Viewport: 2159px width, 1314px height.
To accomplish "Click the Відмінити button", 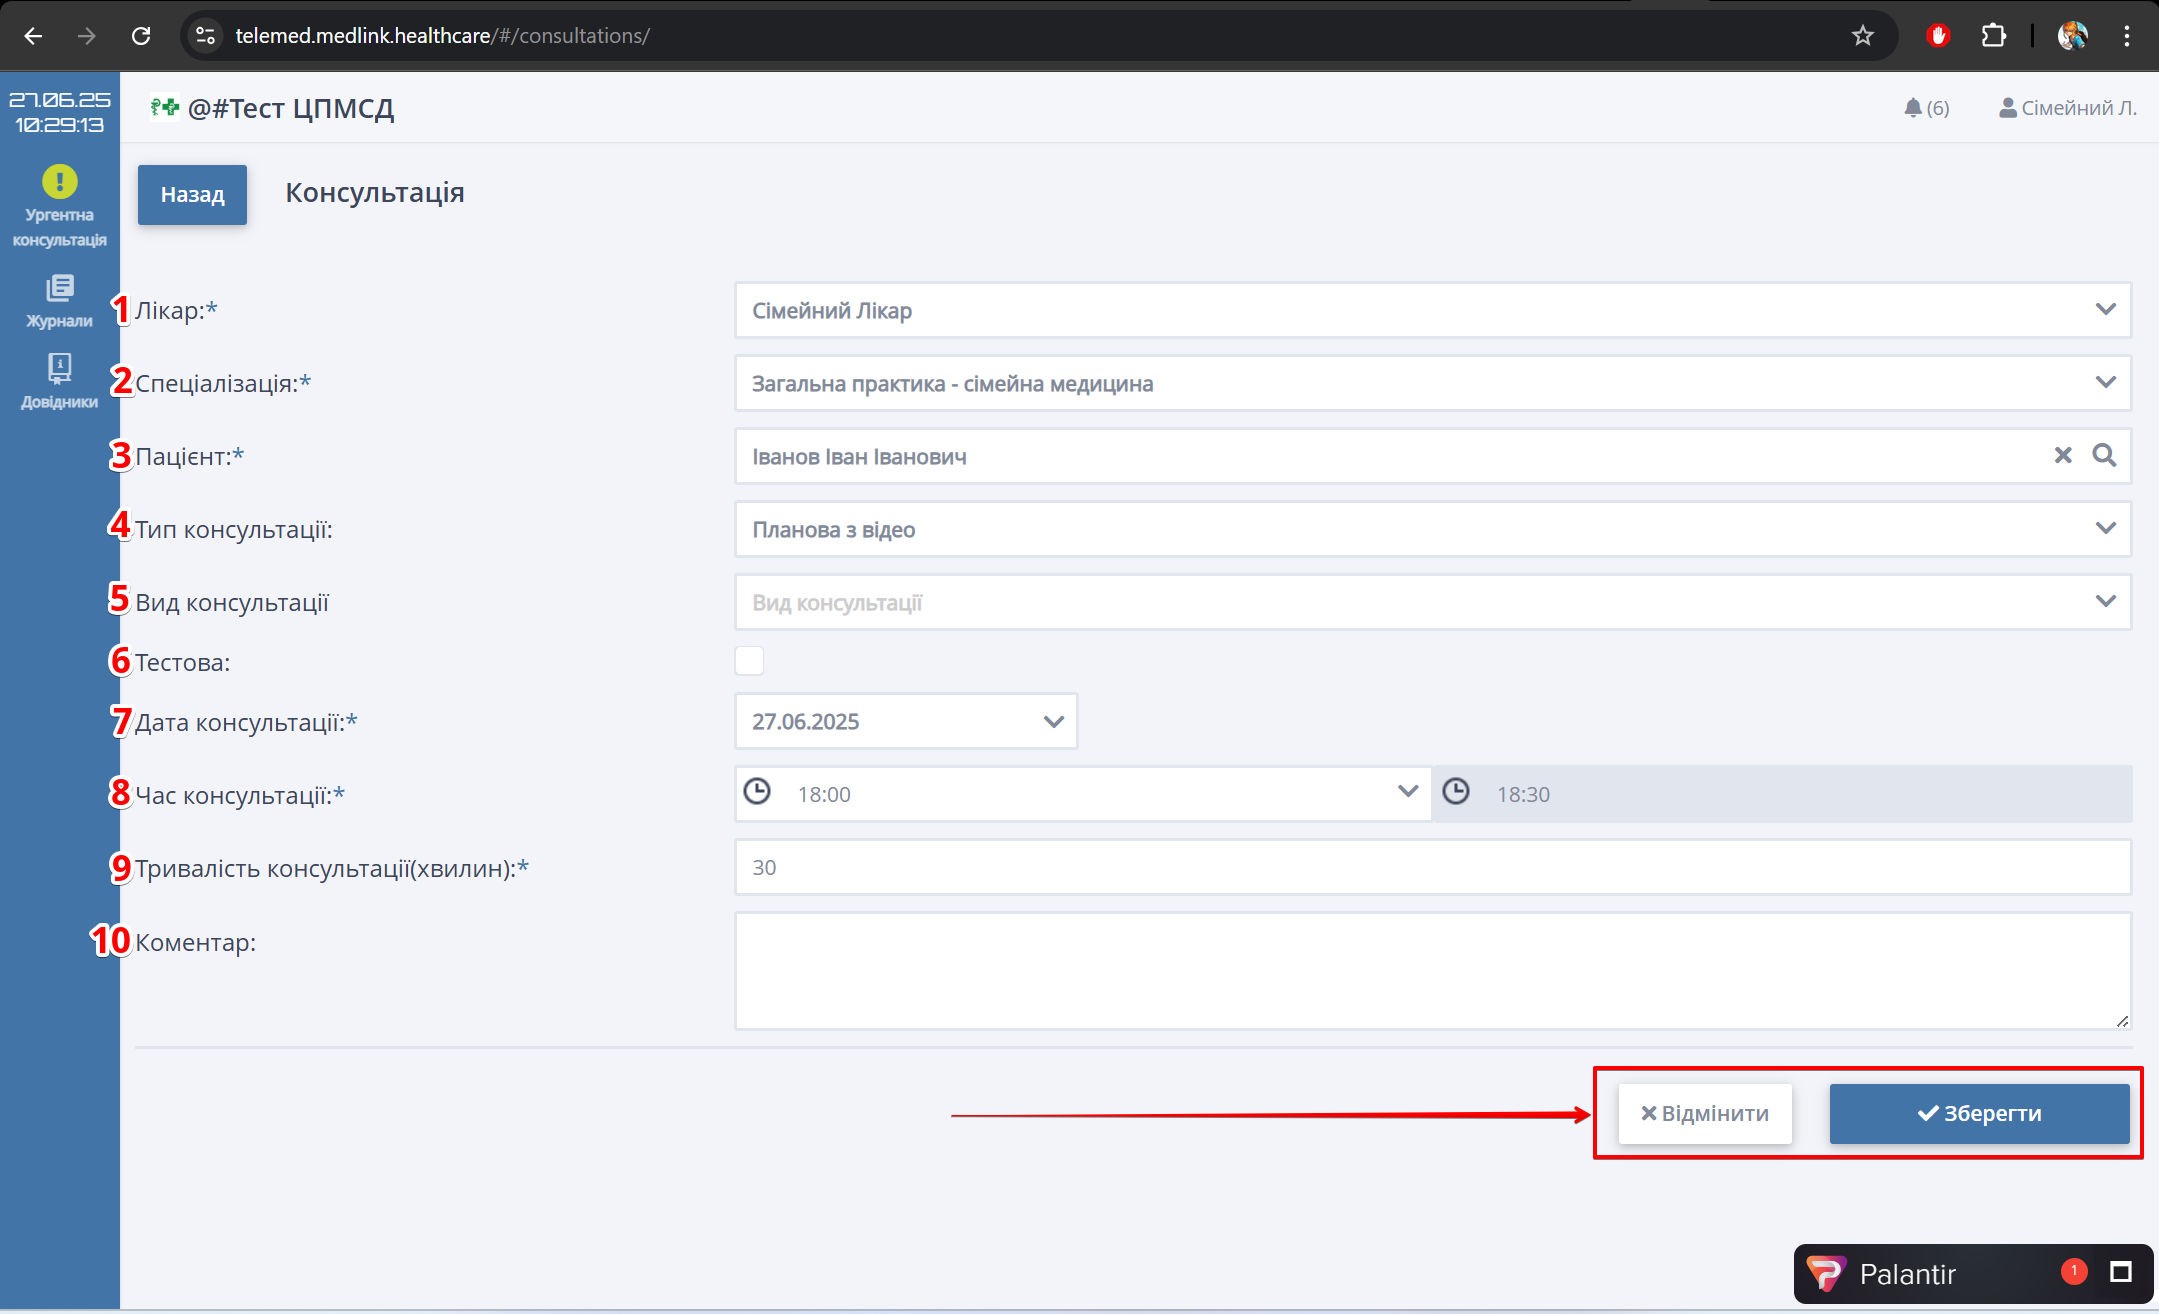I will (x=1705, y=1113).
